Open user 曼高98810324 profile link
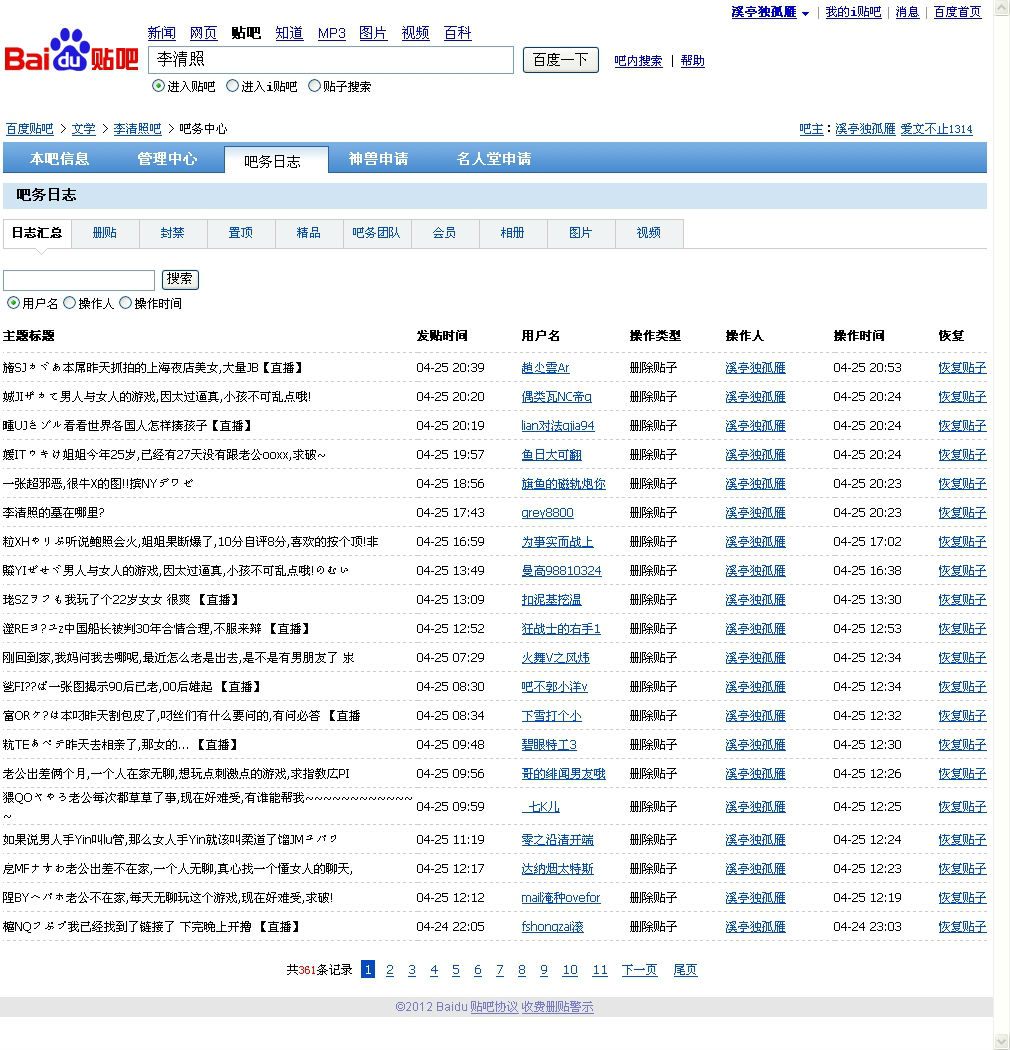The height and width of the screenshot is (1050, 1010). [561, 571]
